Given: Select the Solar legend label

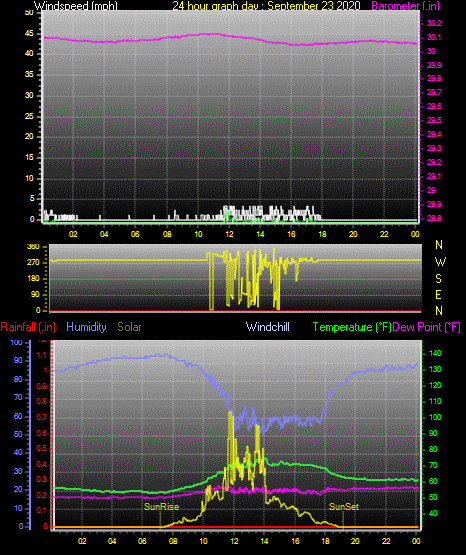Looking at the screenshot, I should (130, 327).
